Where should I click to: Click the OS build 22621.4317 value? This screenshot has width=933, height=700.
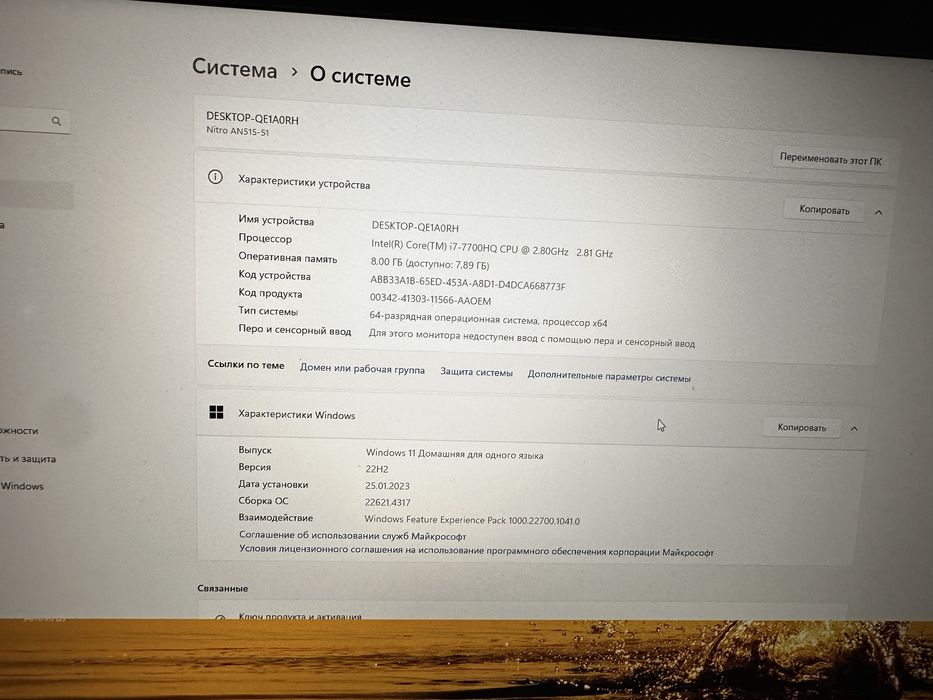387,502
